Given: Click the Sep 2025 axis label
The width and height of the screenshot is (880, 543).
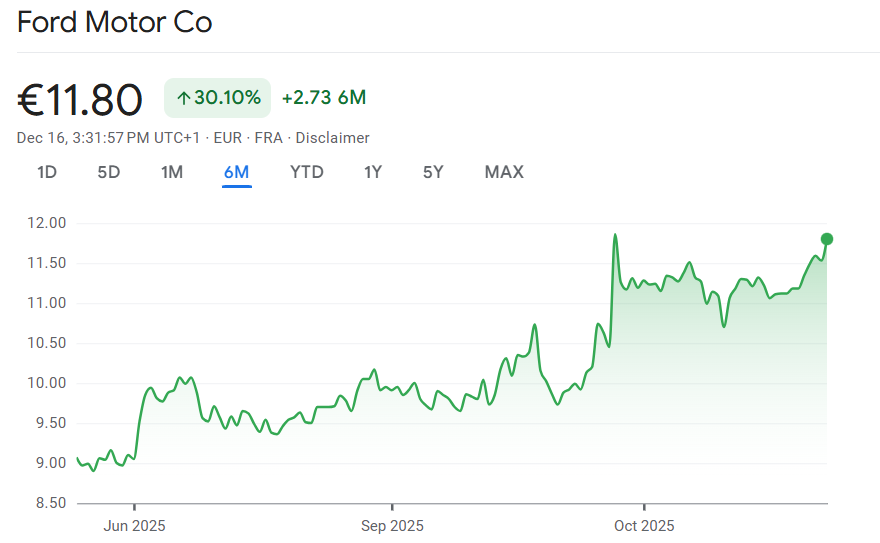Looking at the screenshot, I should 392,525.
